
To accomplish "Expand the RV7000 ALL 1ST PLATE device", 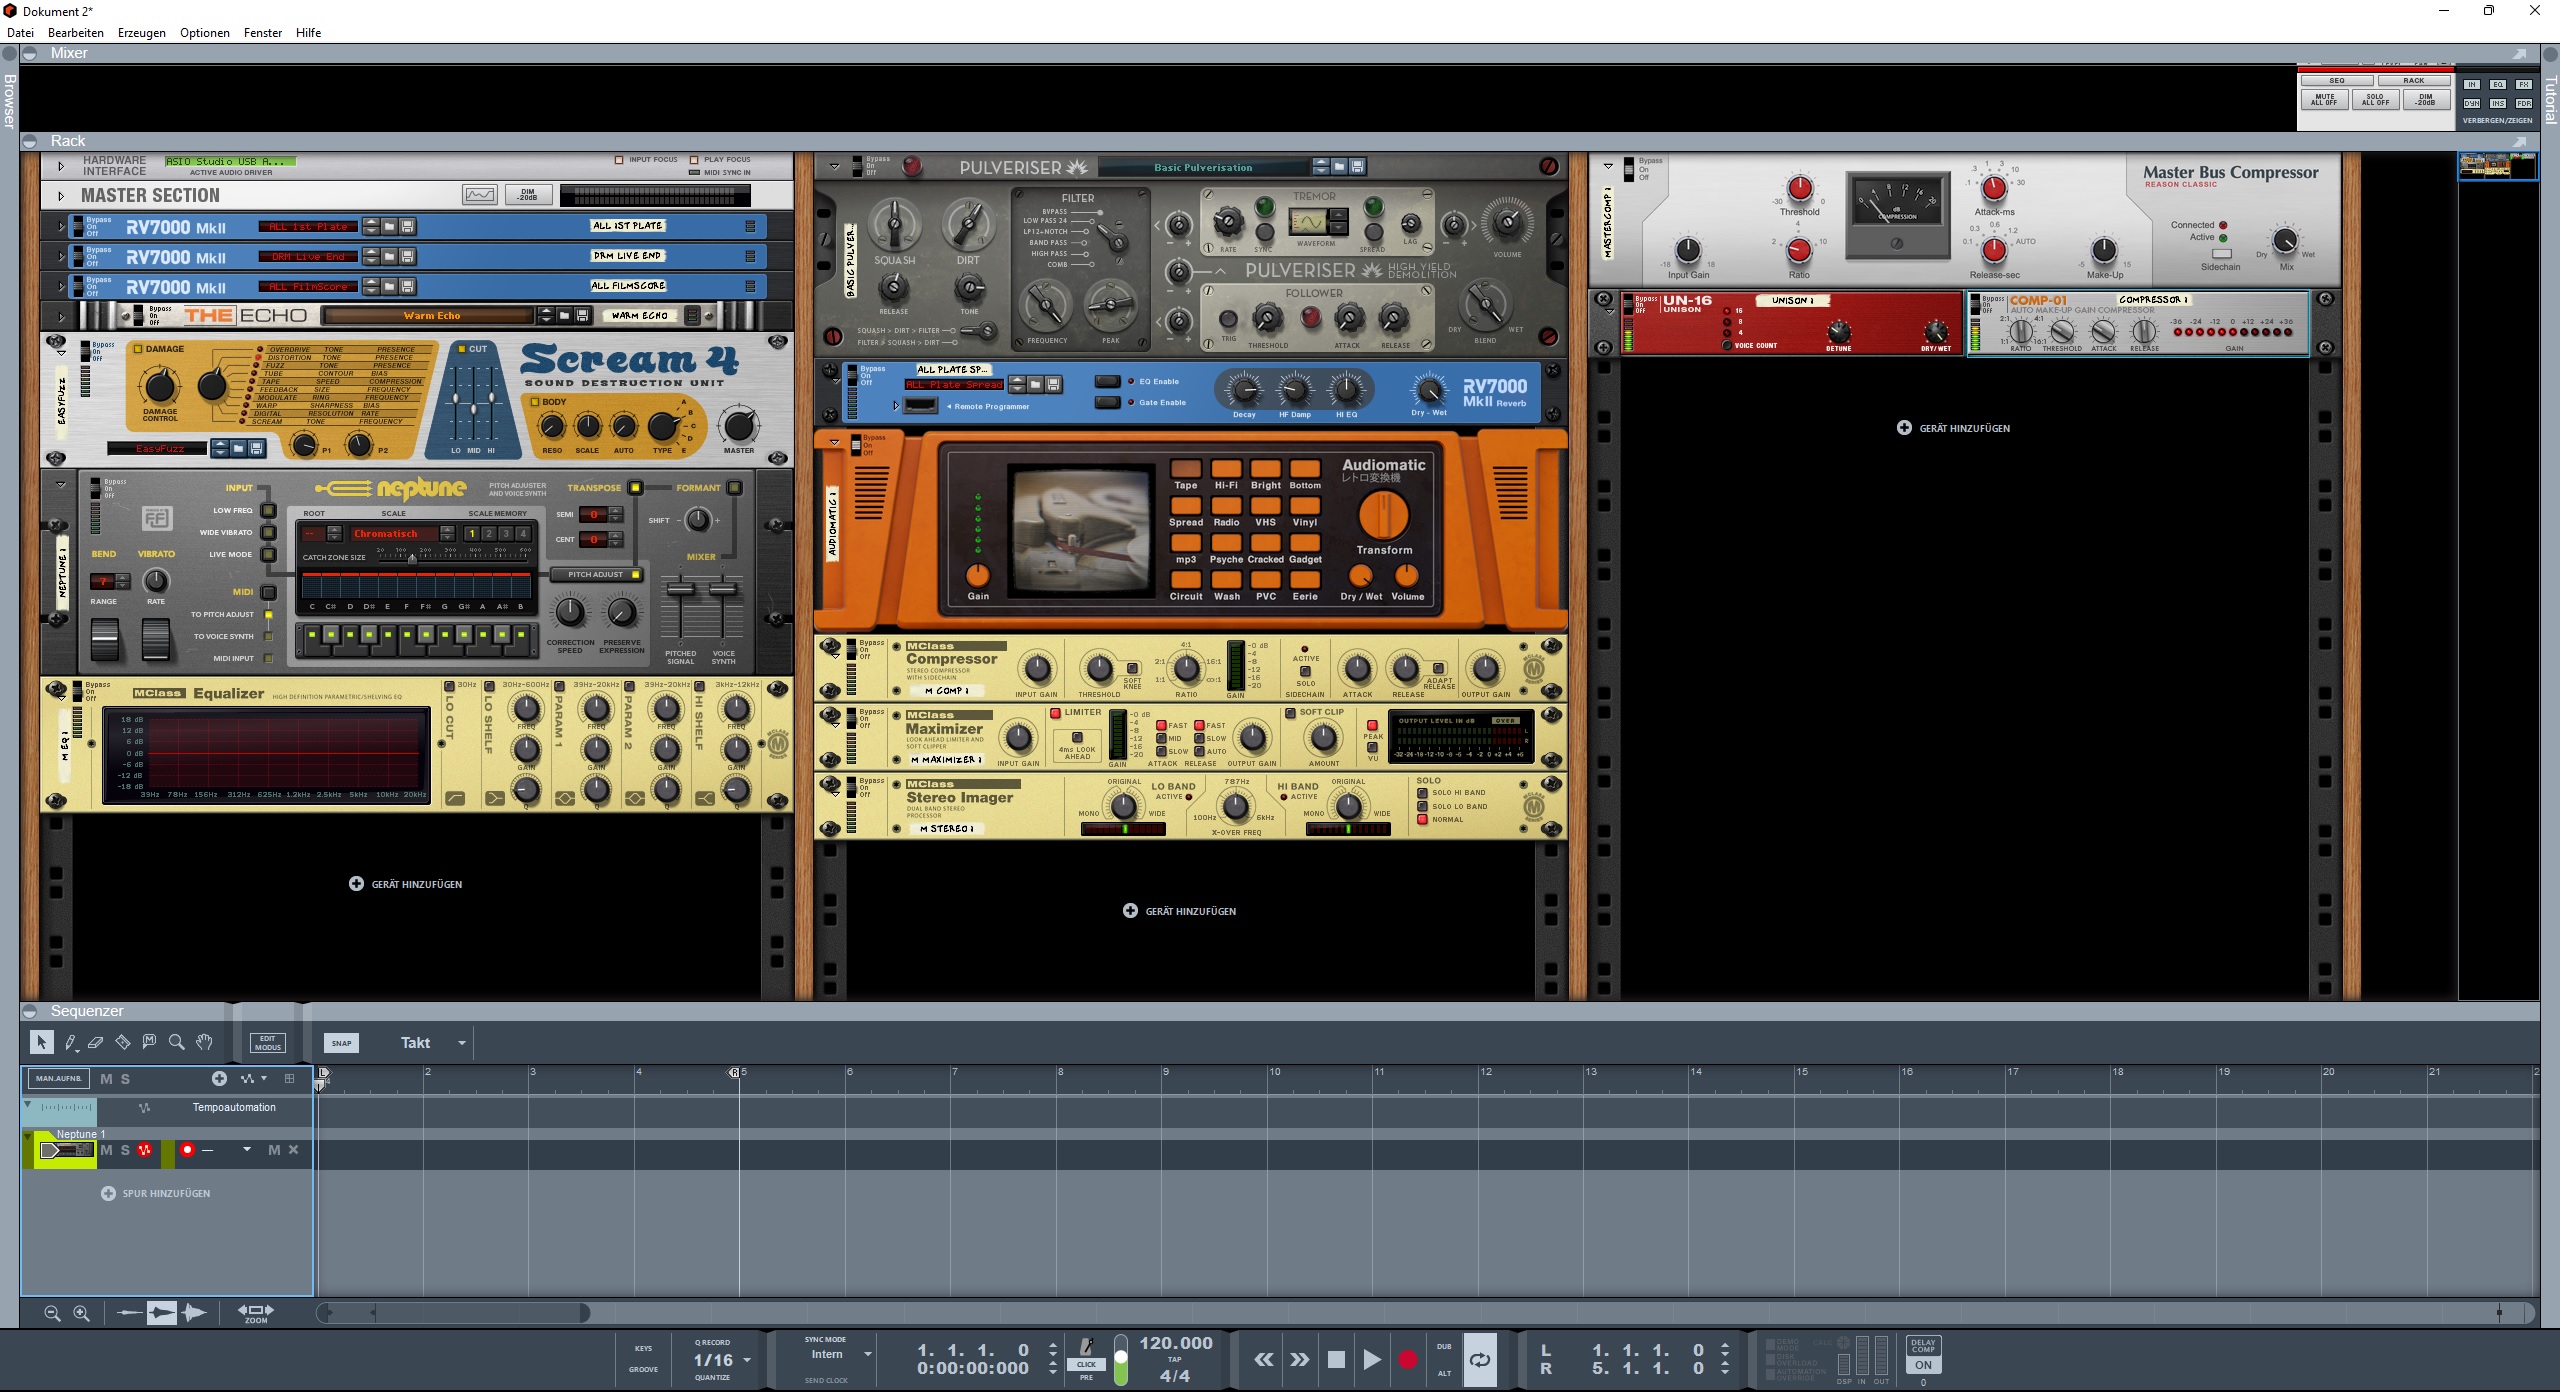I will point(61,227).
